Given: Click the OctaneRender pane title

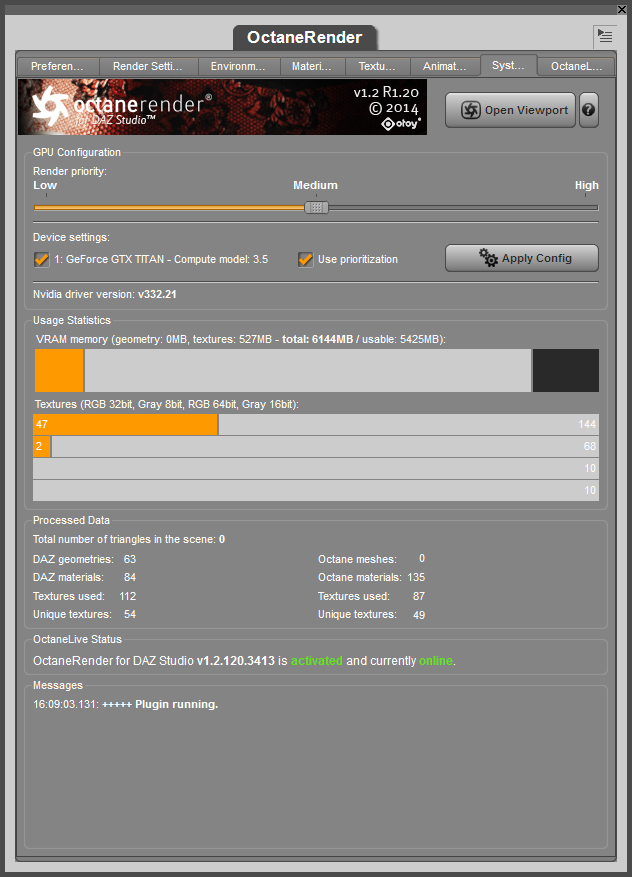Looking at the screenshot, I should tap(305, 37).
